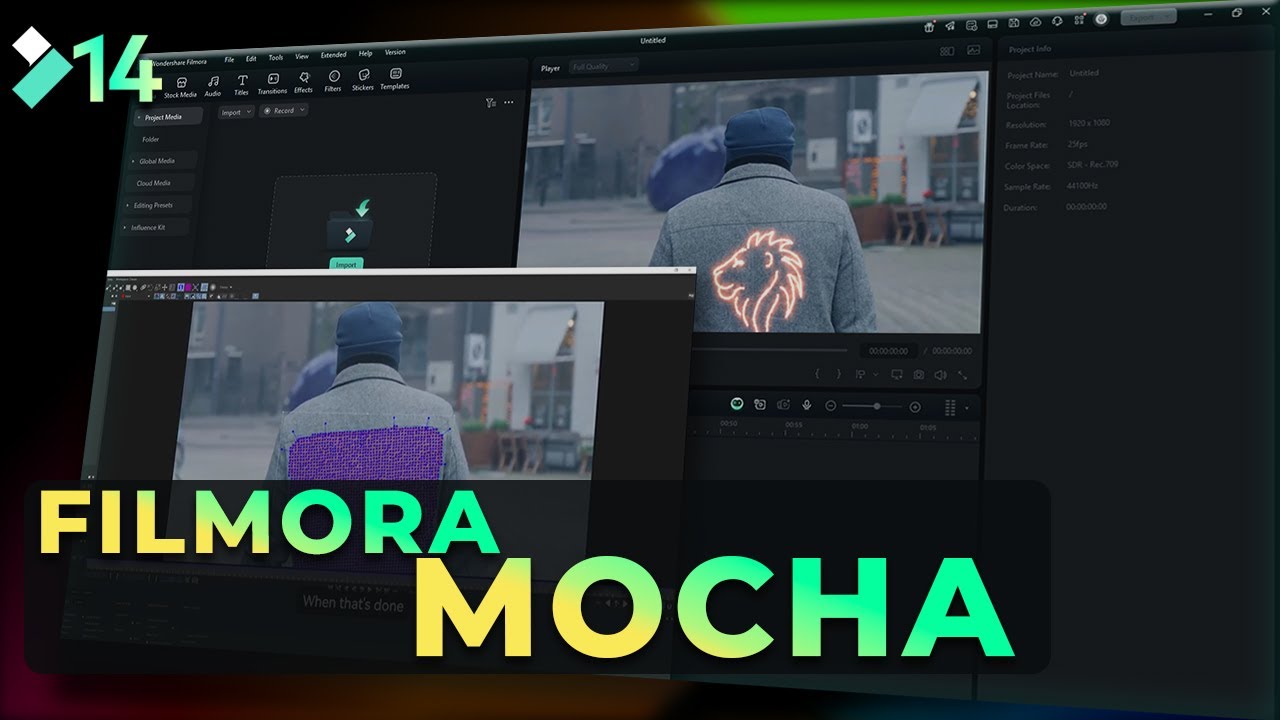
Task: Open the Record dropdown
Action: (284, 110)
